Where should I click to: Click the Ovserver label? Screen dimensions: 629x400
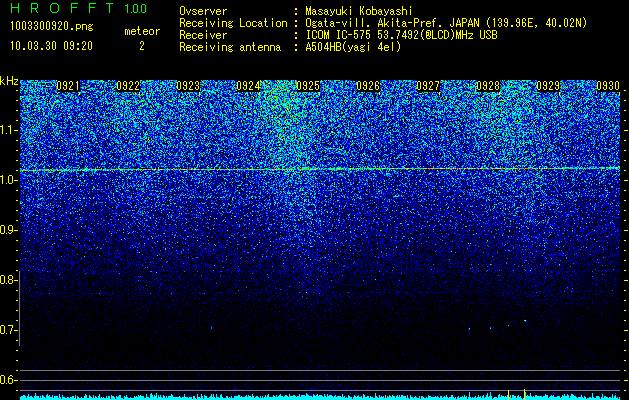click(203, 11)
